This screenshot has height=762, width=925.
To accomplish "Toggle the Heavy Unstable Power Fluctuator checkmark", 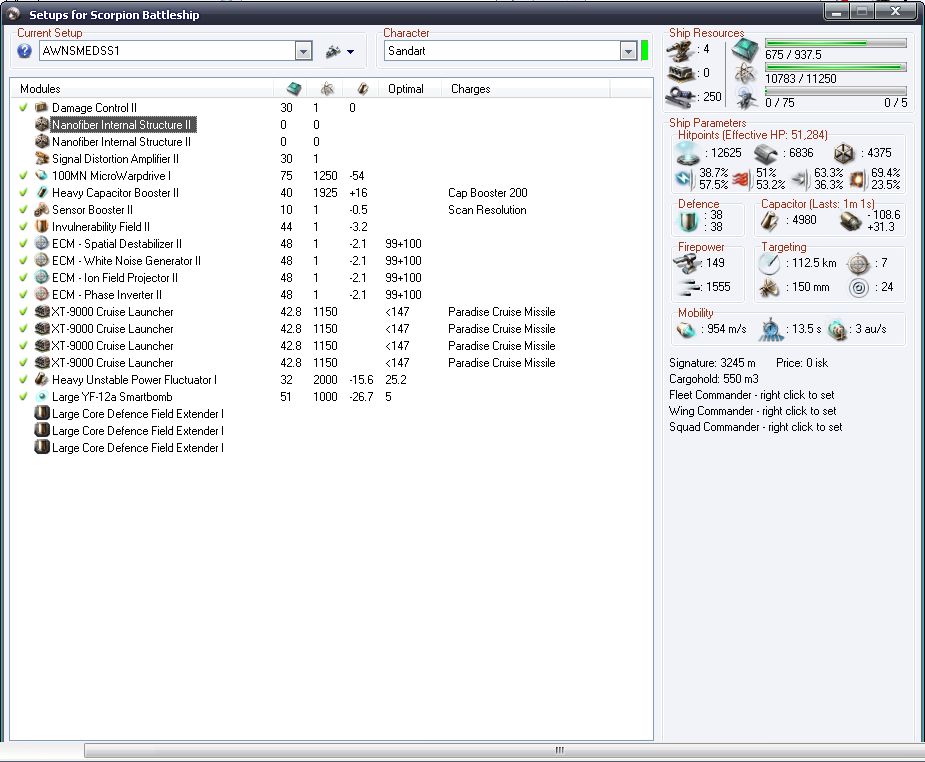I will click(x=24, y=379).
